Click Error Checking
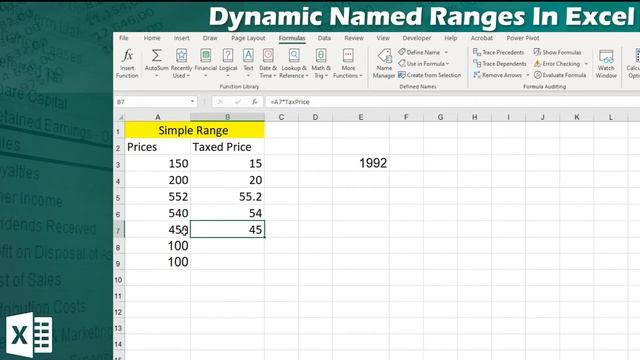The height and width of the screenshot is (360, 640). click(x=557, y=64)
